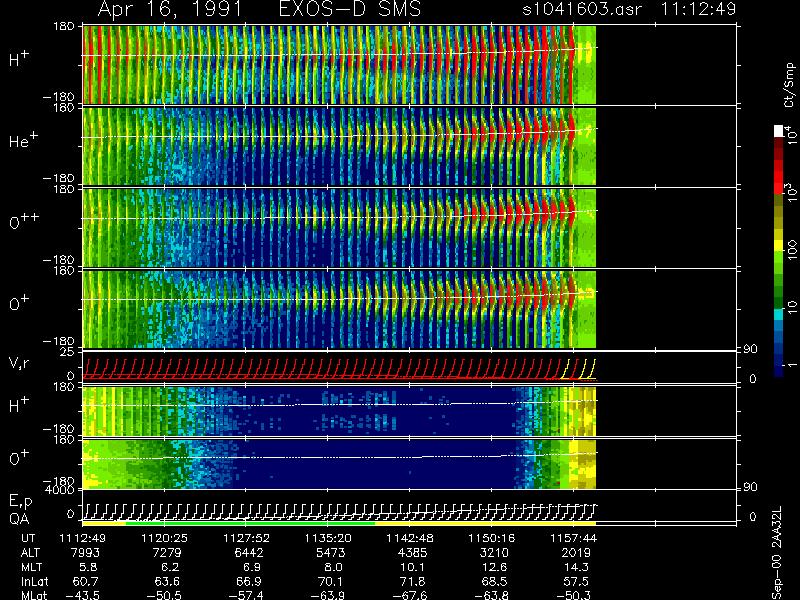Select InLat value '71.8'
The width and height of the screenshot is (800, 600).
[x=412, y=582]
